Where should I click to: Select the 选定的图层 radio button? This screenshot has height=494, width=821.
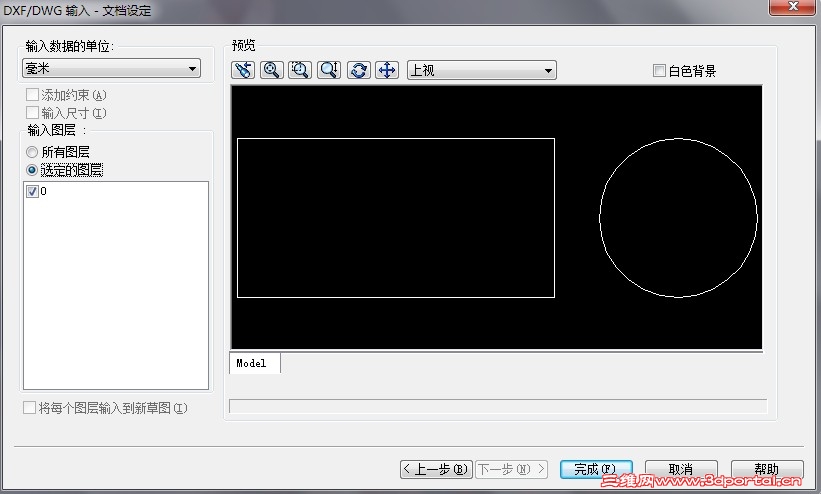[32, 170]
